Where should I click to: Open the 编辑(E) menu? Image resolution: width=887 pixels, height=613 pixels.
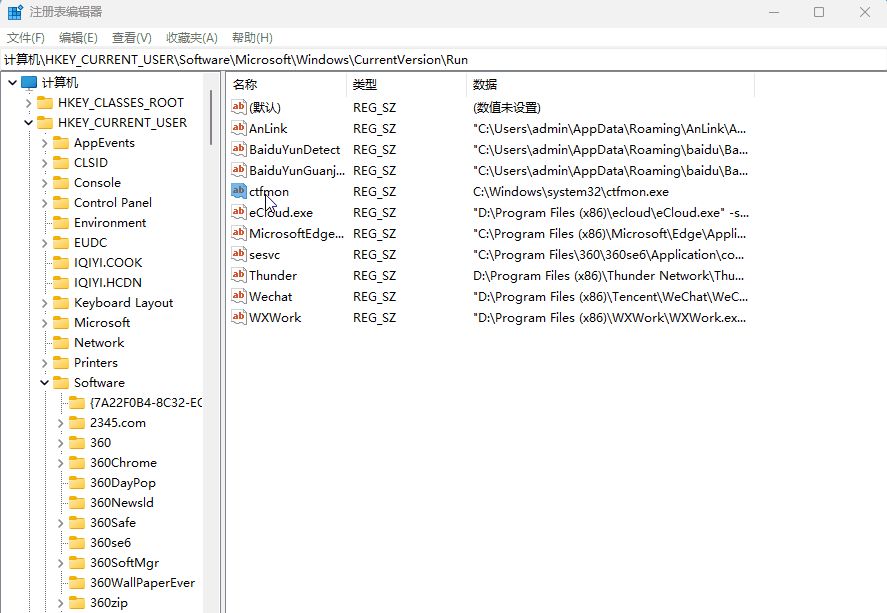78,38
